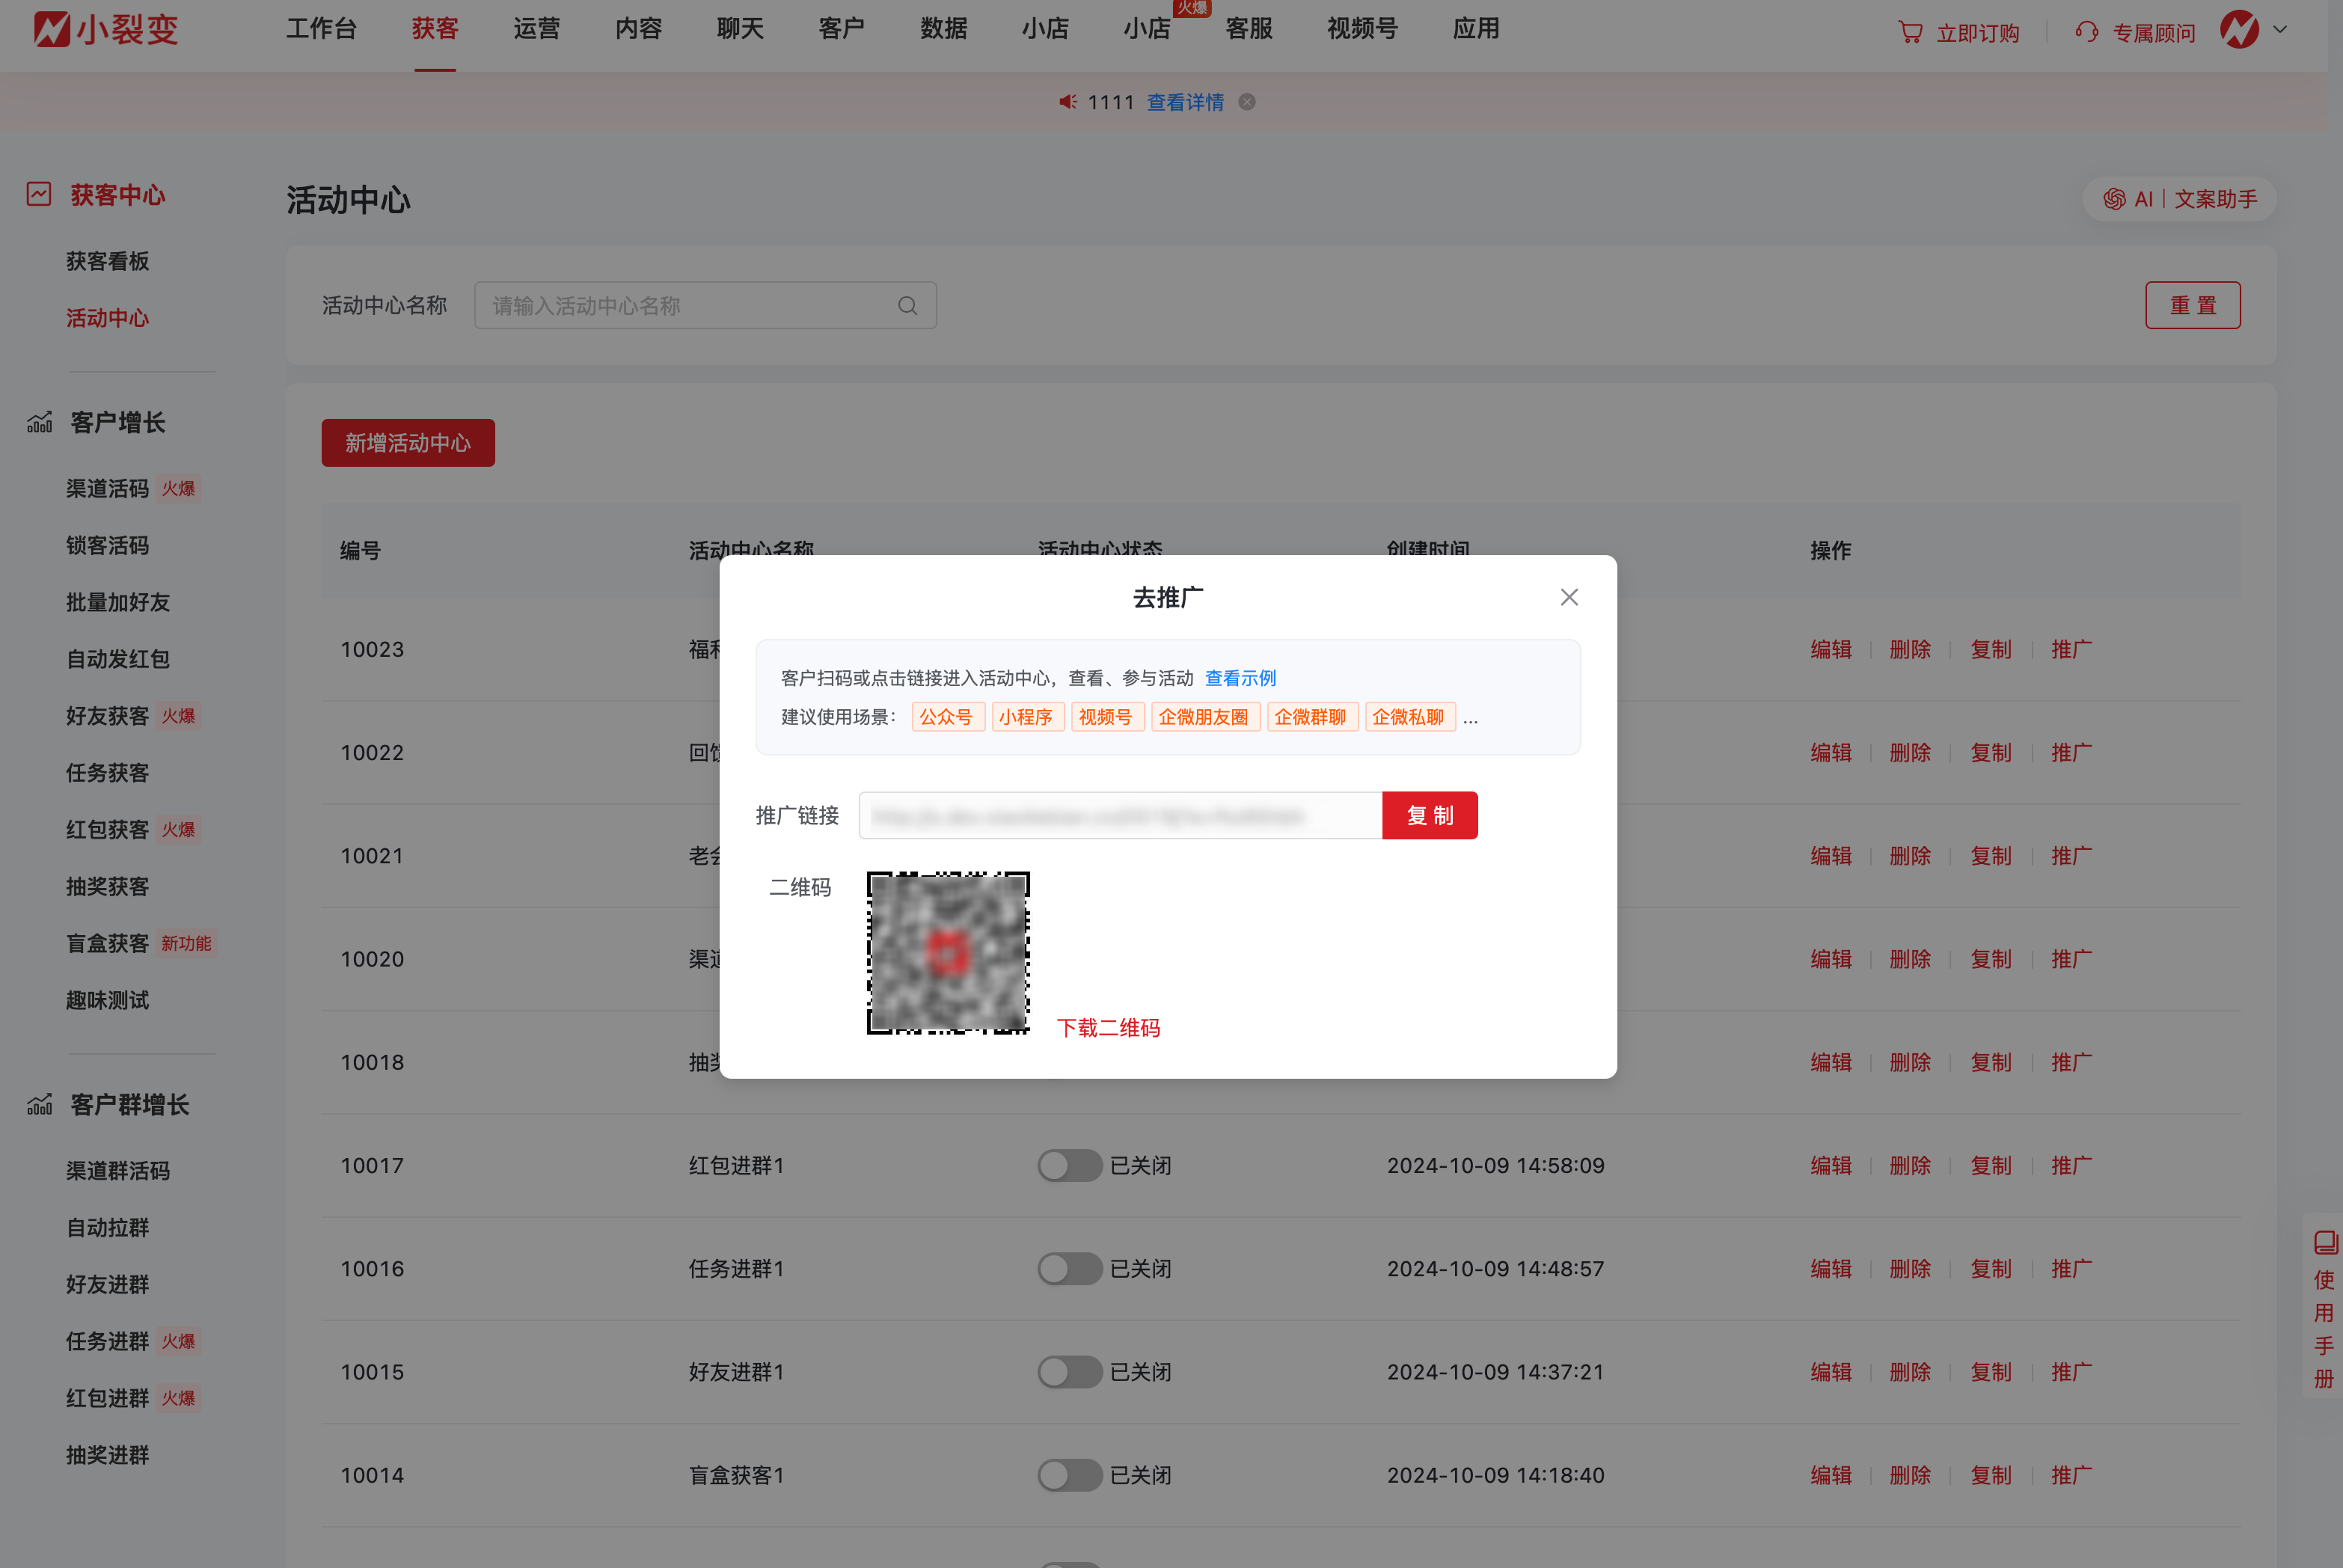Open the 内容 top menu
Screen dimensions: 2343x1568
click(x=638, y=29)
